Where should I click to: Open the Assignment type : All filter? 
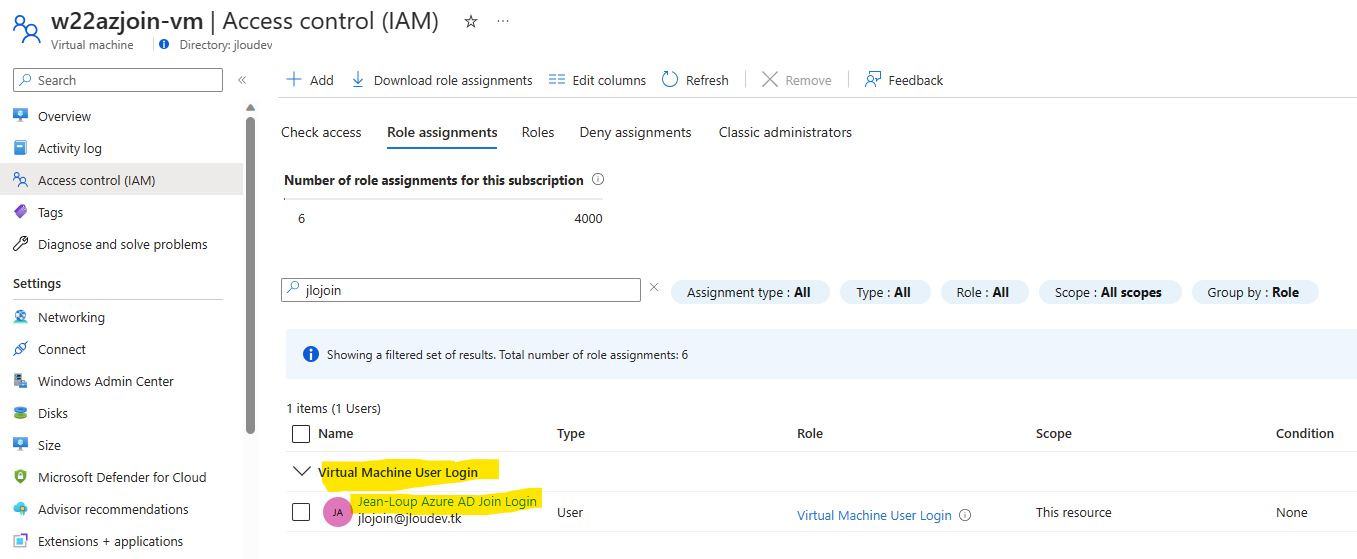click(749, 292)
